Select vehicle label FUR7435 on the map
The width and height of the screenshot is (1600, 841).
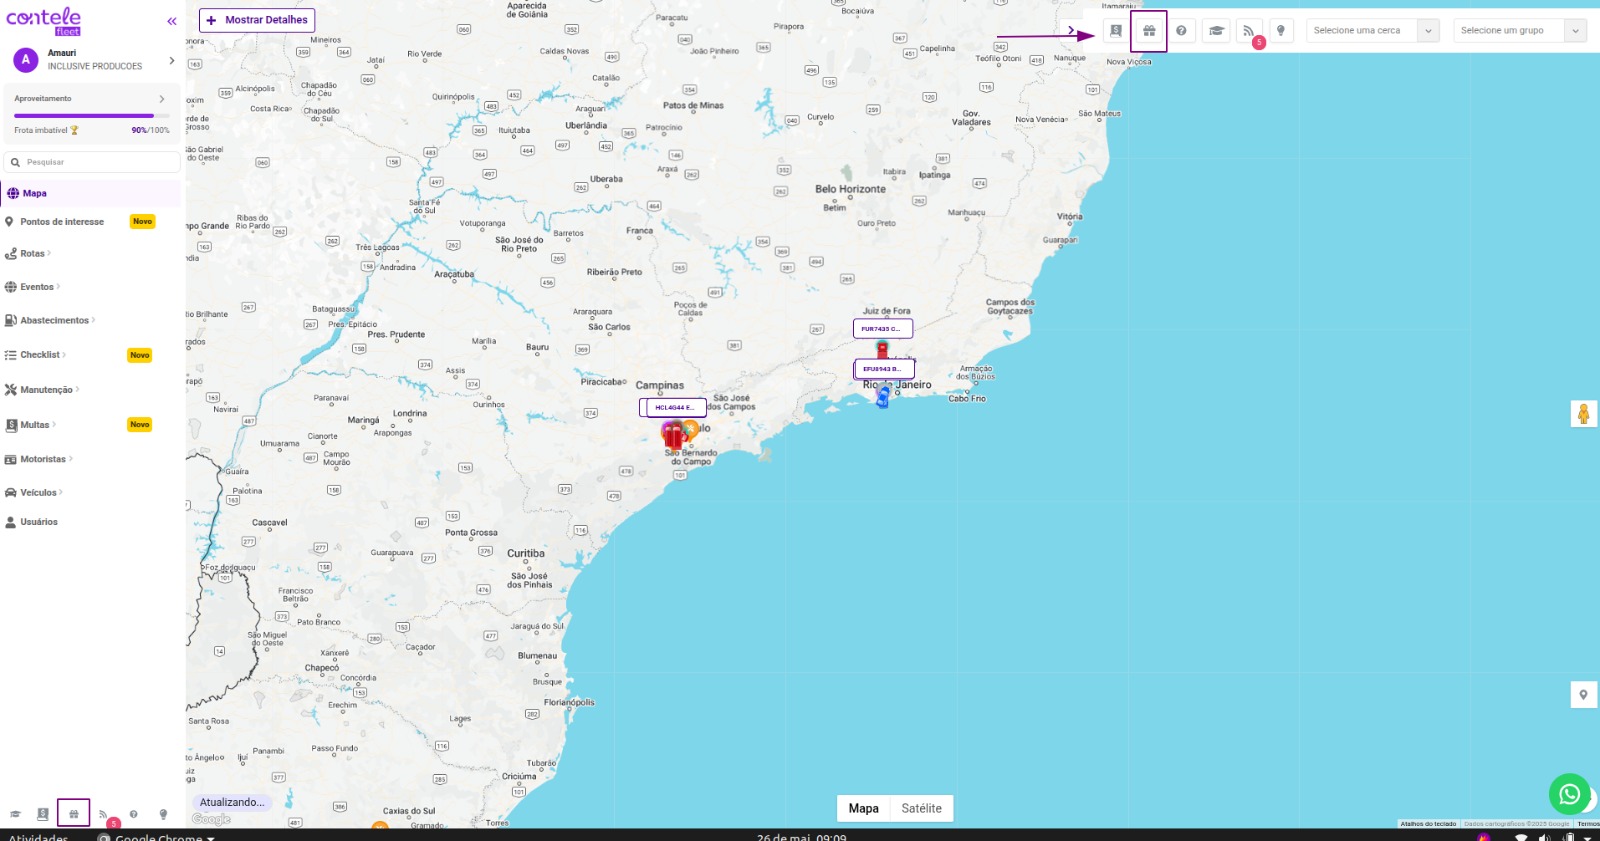point(883,329)
